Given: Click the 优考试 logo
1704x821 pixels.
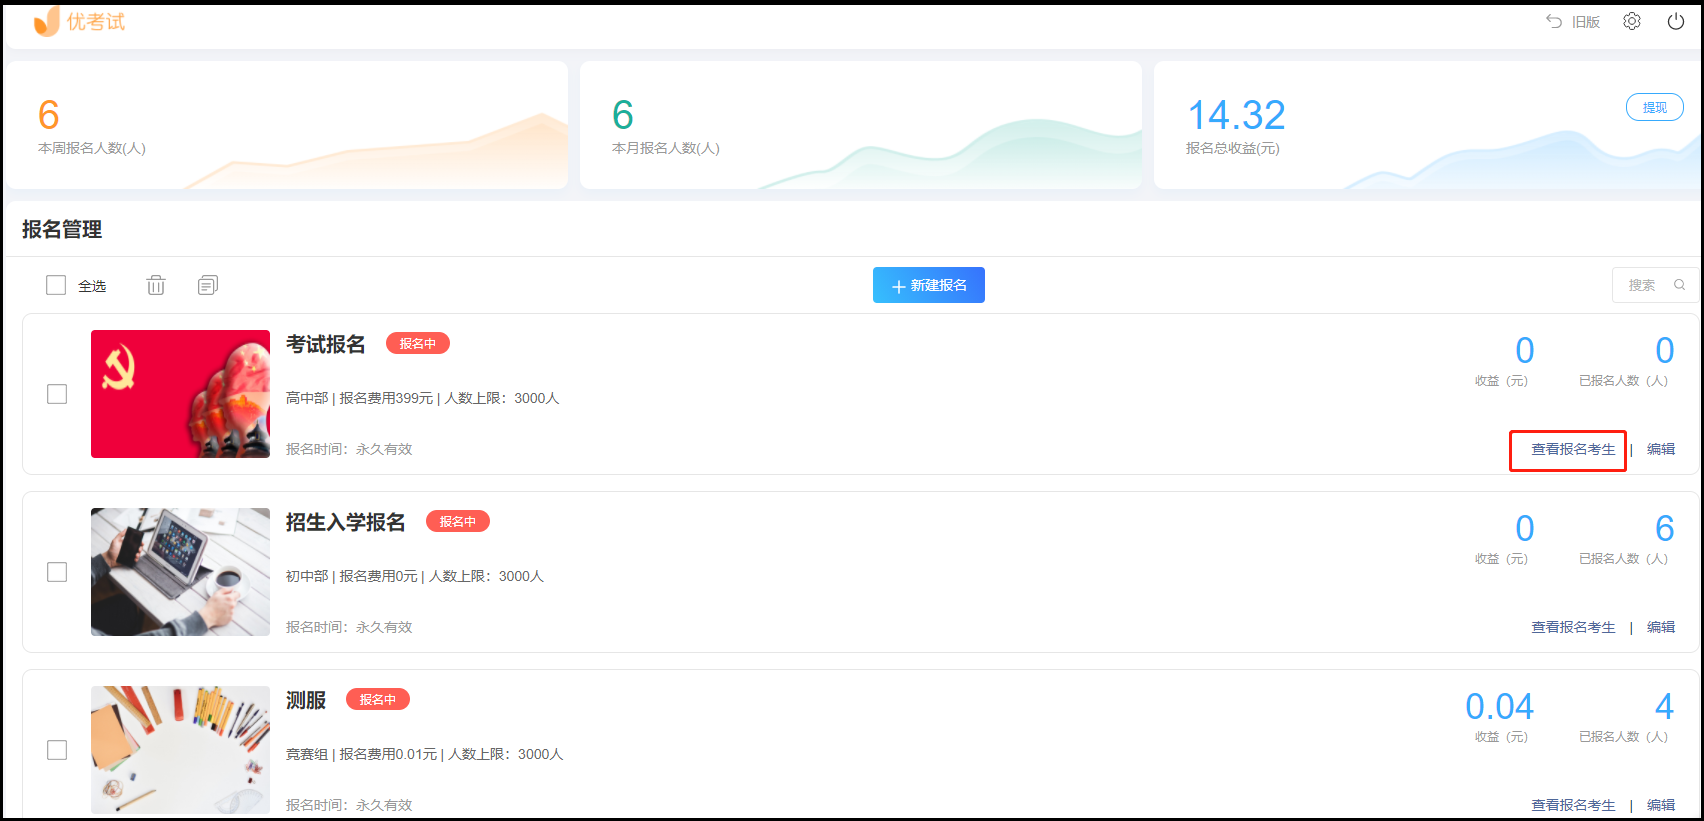Looking at the screenshot, I should pyautogui.click(x=79, y=22).
